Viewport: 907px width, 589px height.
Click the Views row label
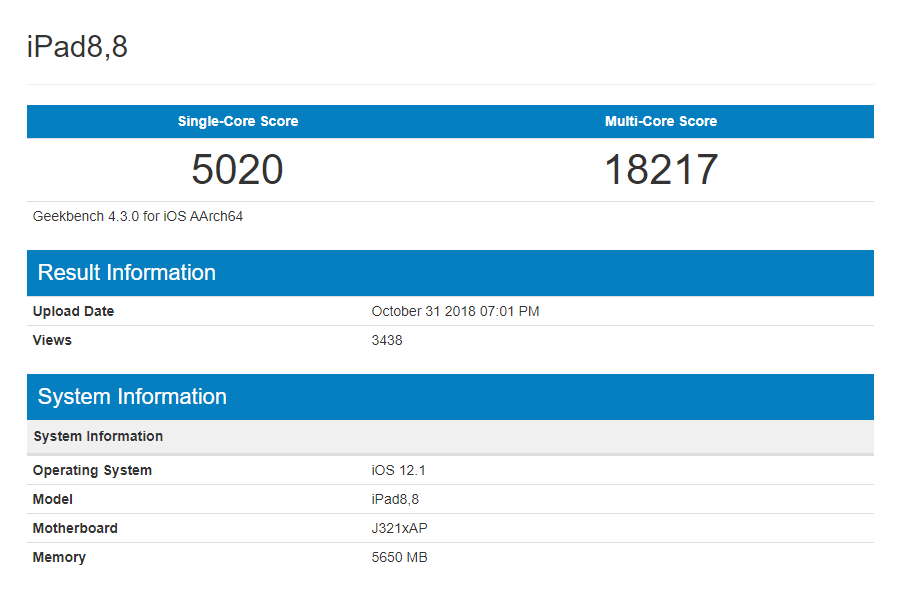coord(52,340)
